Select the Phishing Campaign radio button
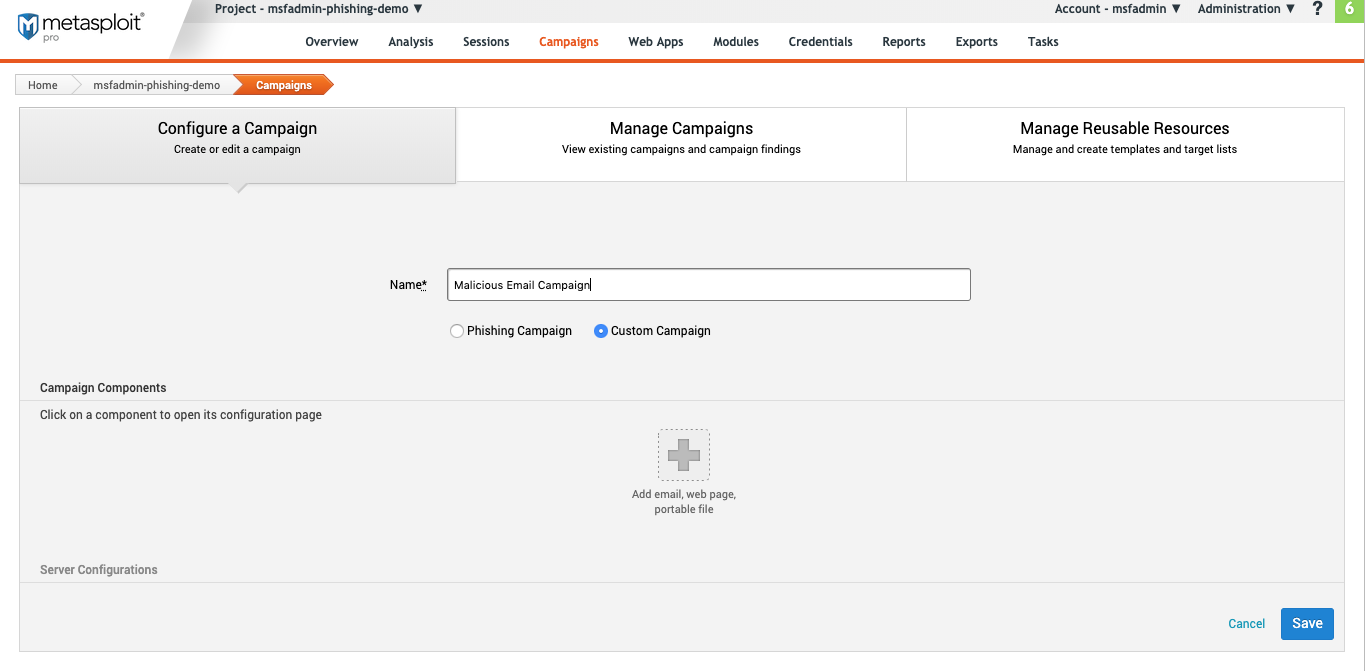 pyautogui.click(x=458, y=331)
